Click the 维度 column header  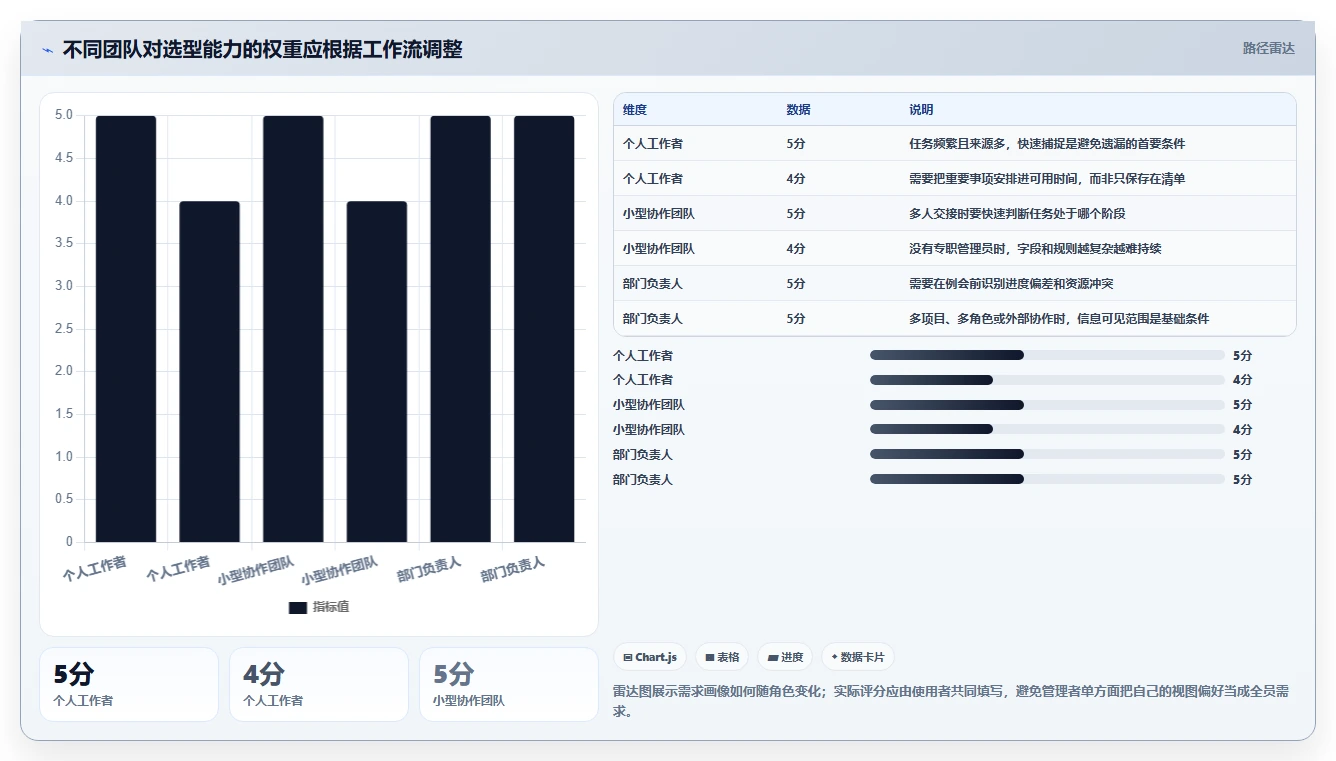[635, 110]
